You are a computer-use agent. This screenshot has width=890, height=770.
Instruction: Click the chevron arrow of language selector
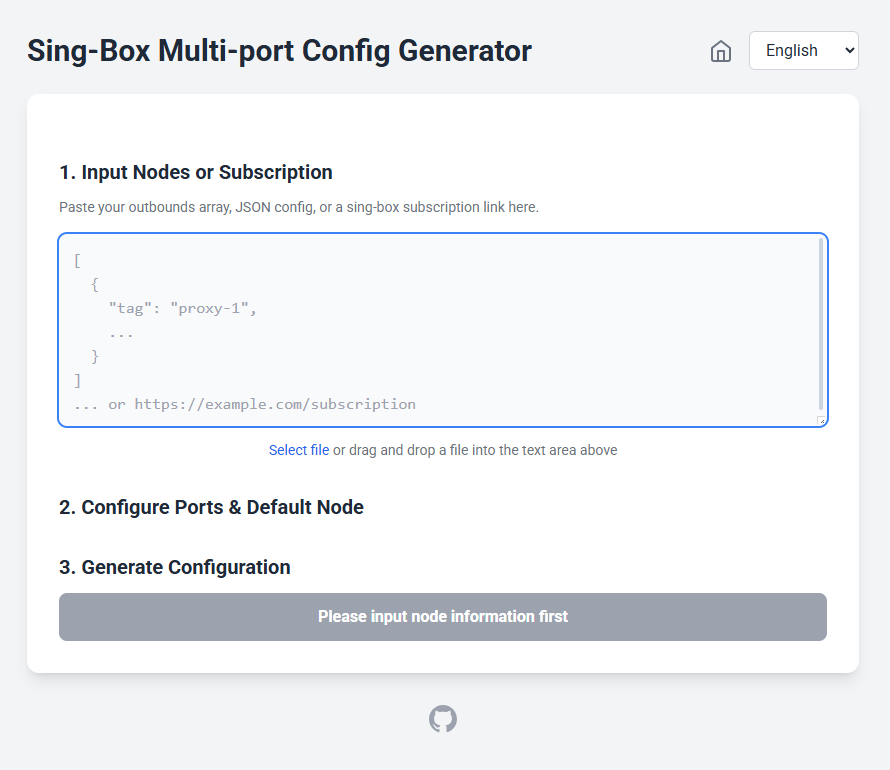tap(849, 50)
